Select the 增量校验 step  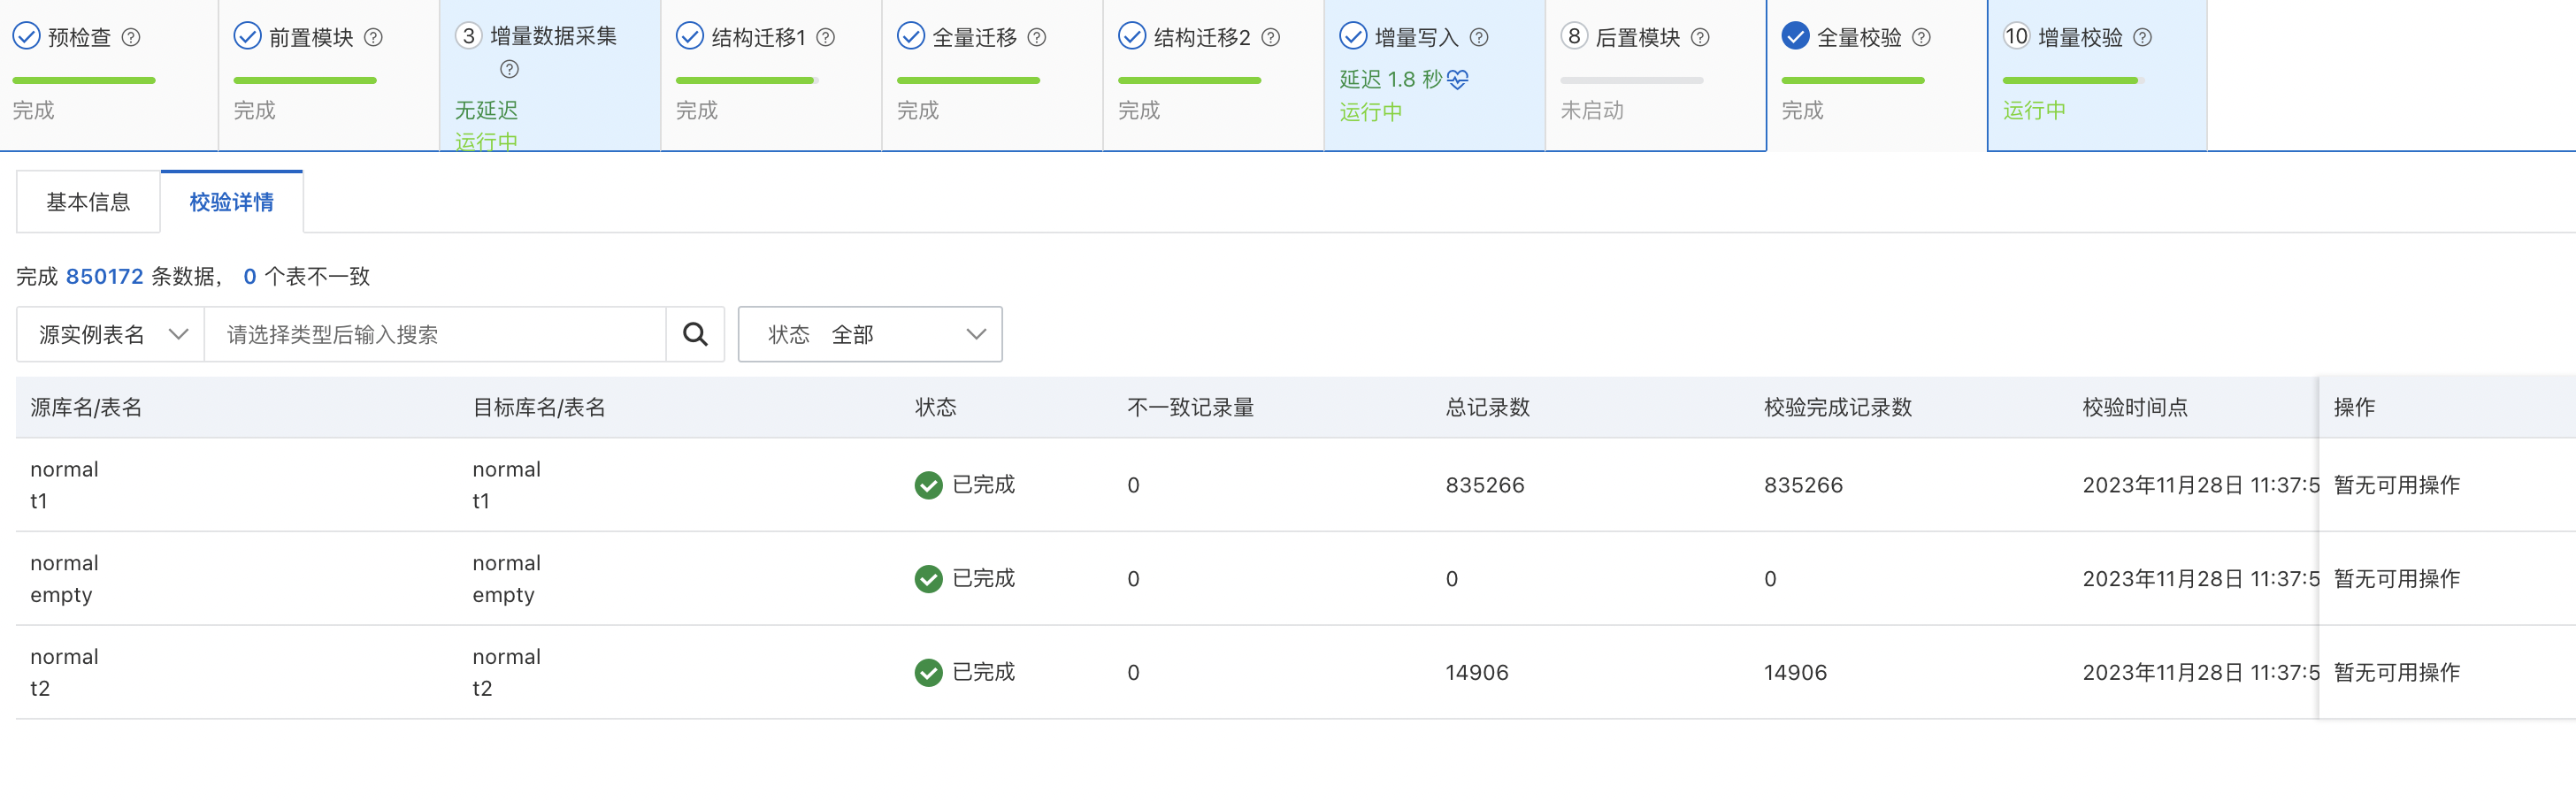pos(2079,38)
